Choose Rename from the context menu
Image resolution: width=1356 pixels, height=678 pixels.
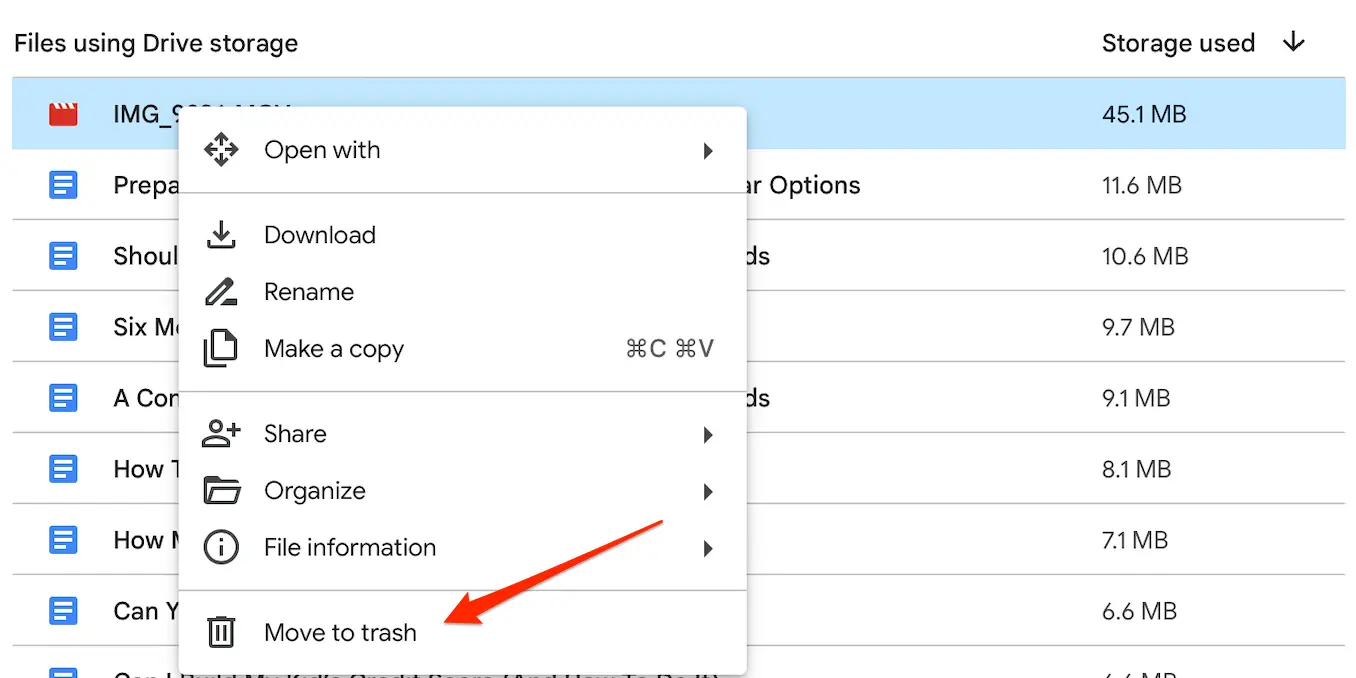point(308,291)
